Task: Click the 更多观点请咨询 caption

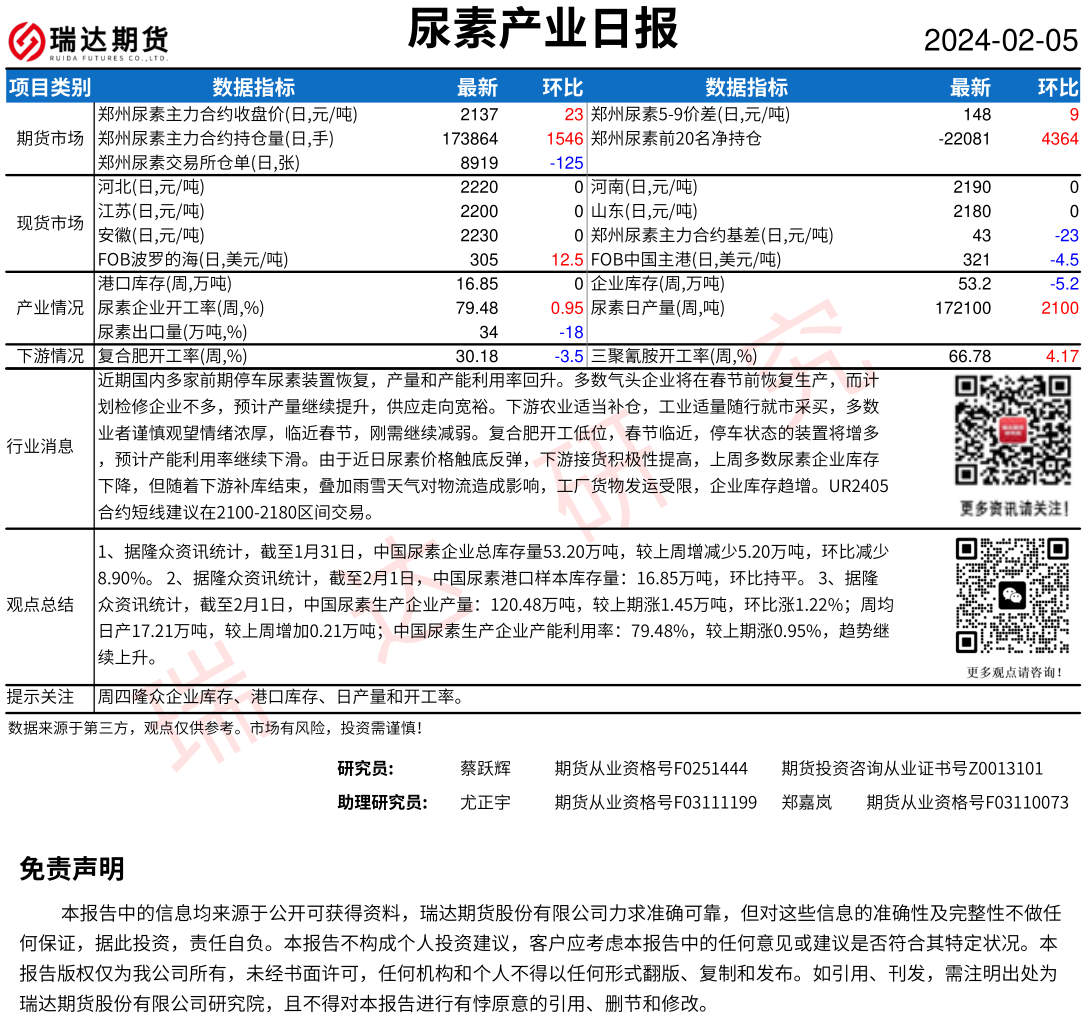Action: coord(1012,673)
